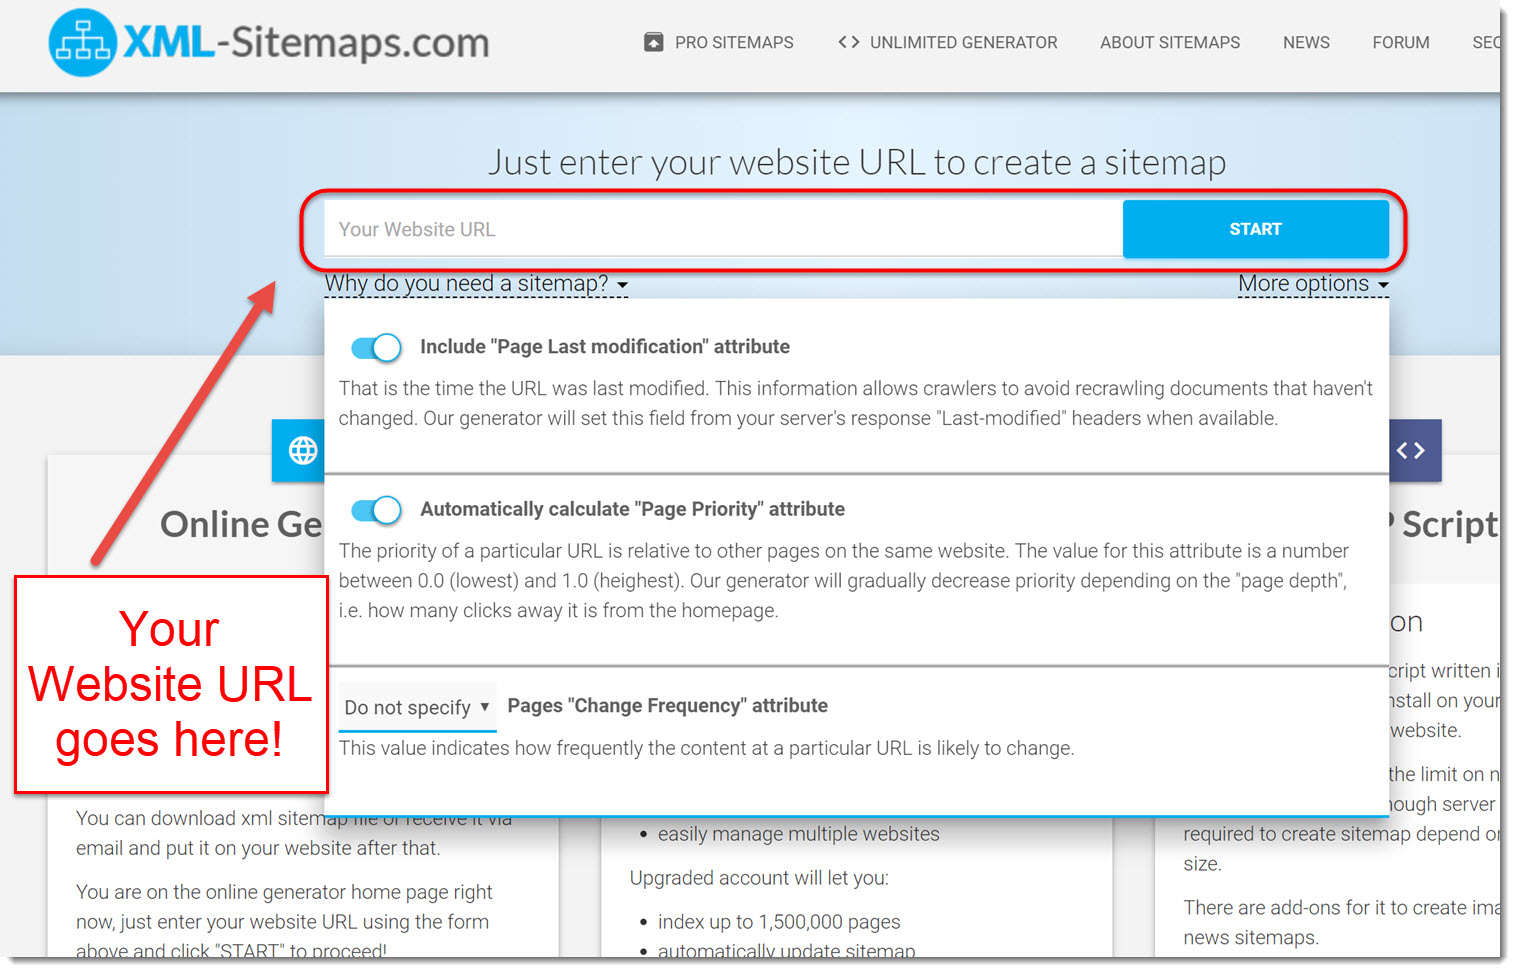The image size is (1515, 972).
Task: Click the "index up to 1,500,000 pages" bullet
Action: [x=779, y=922]
